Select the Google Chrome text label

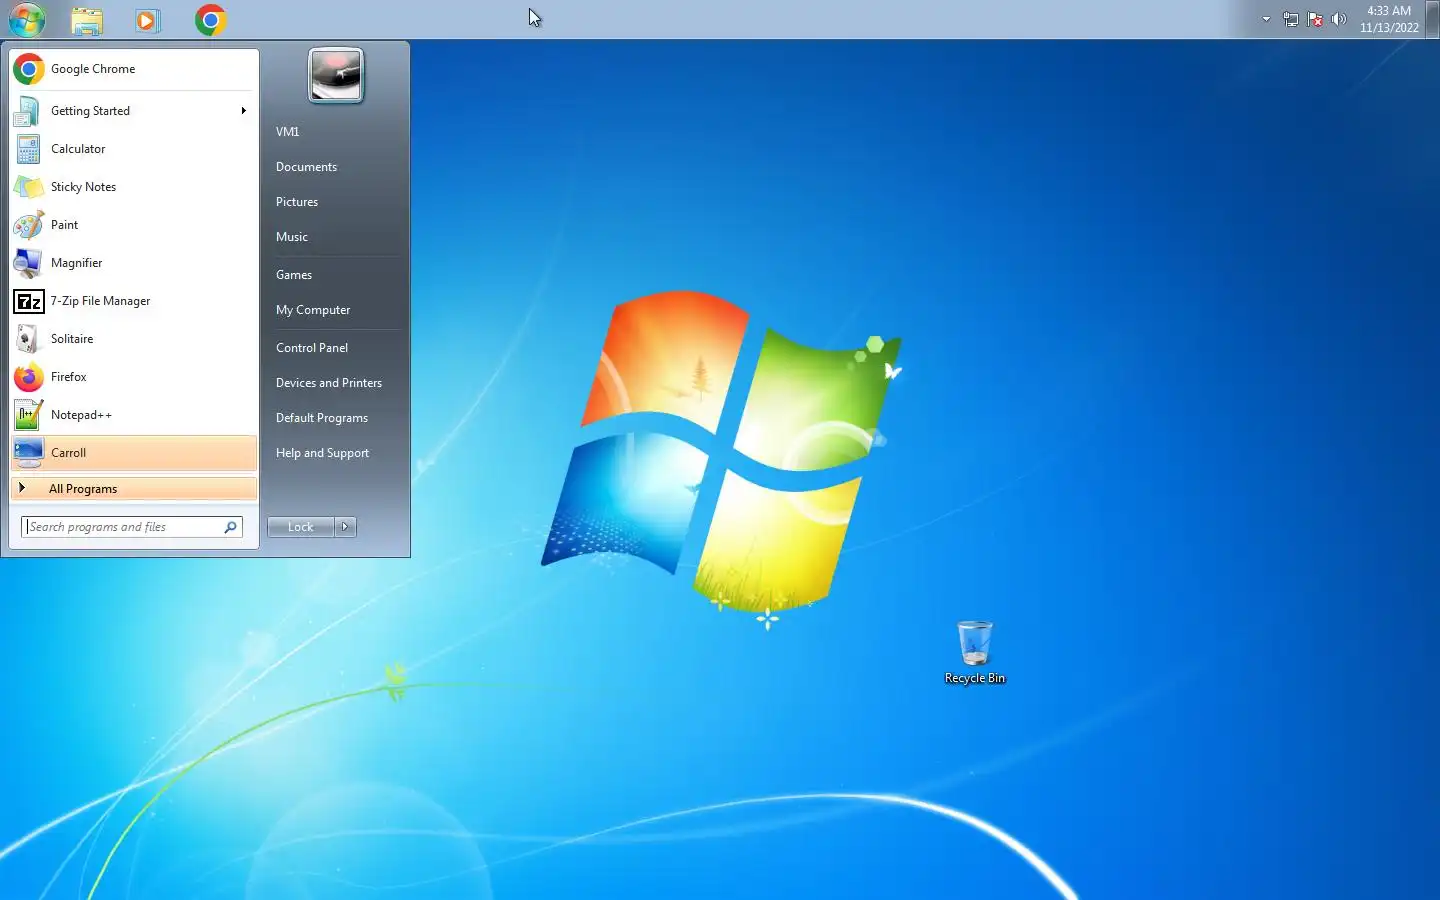93,69
